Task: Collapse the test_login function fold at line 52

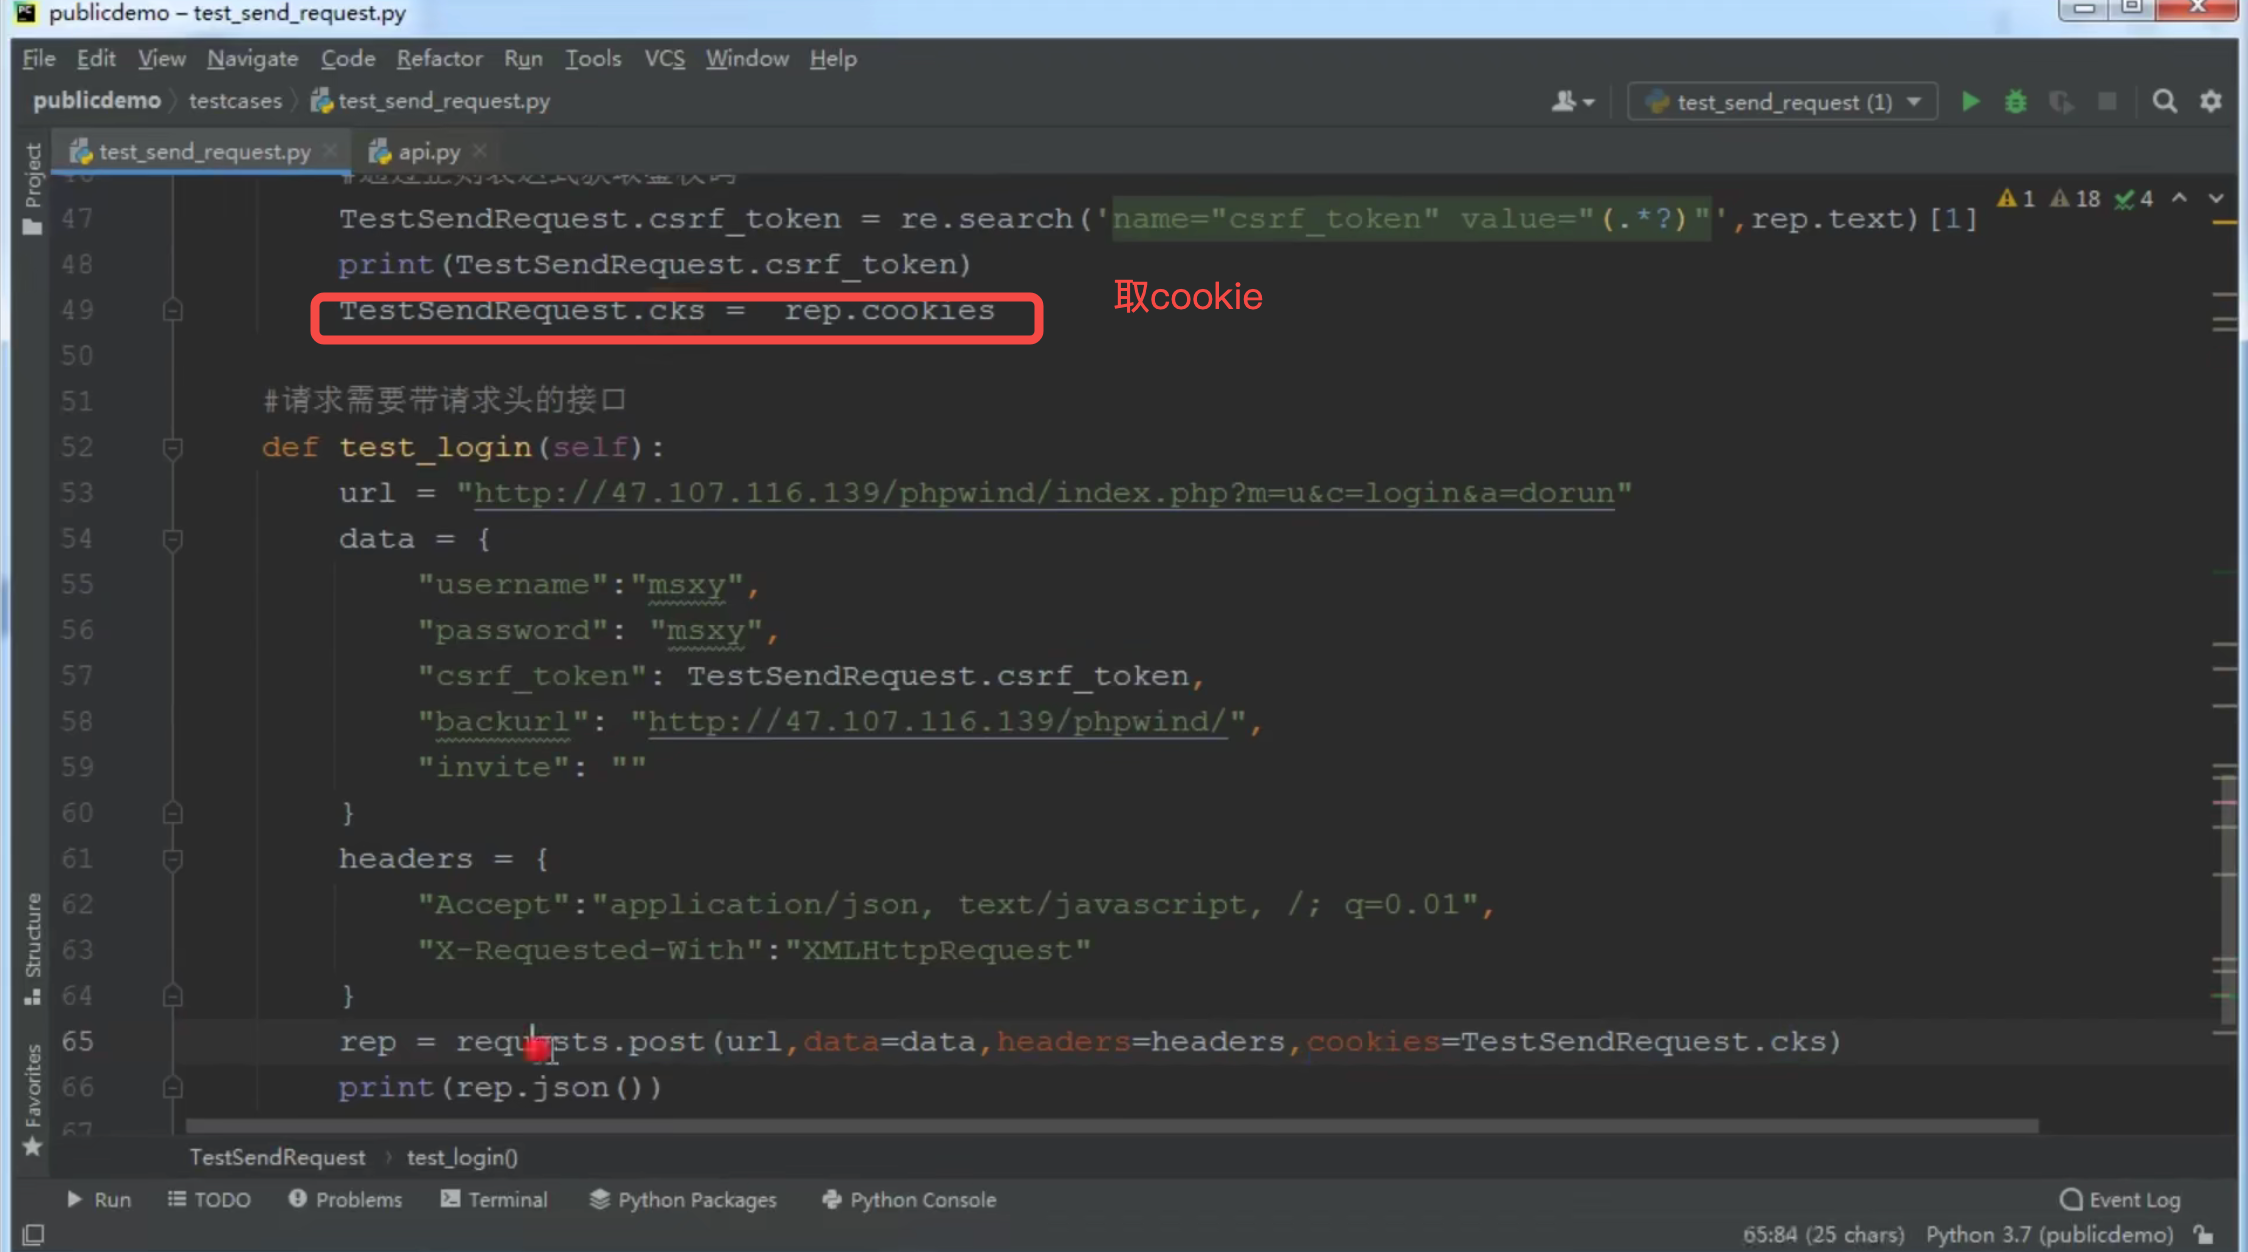Action: [x=173, y=447]
